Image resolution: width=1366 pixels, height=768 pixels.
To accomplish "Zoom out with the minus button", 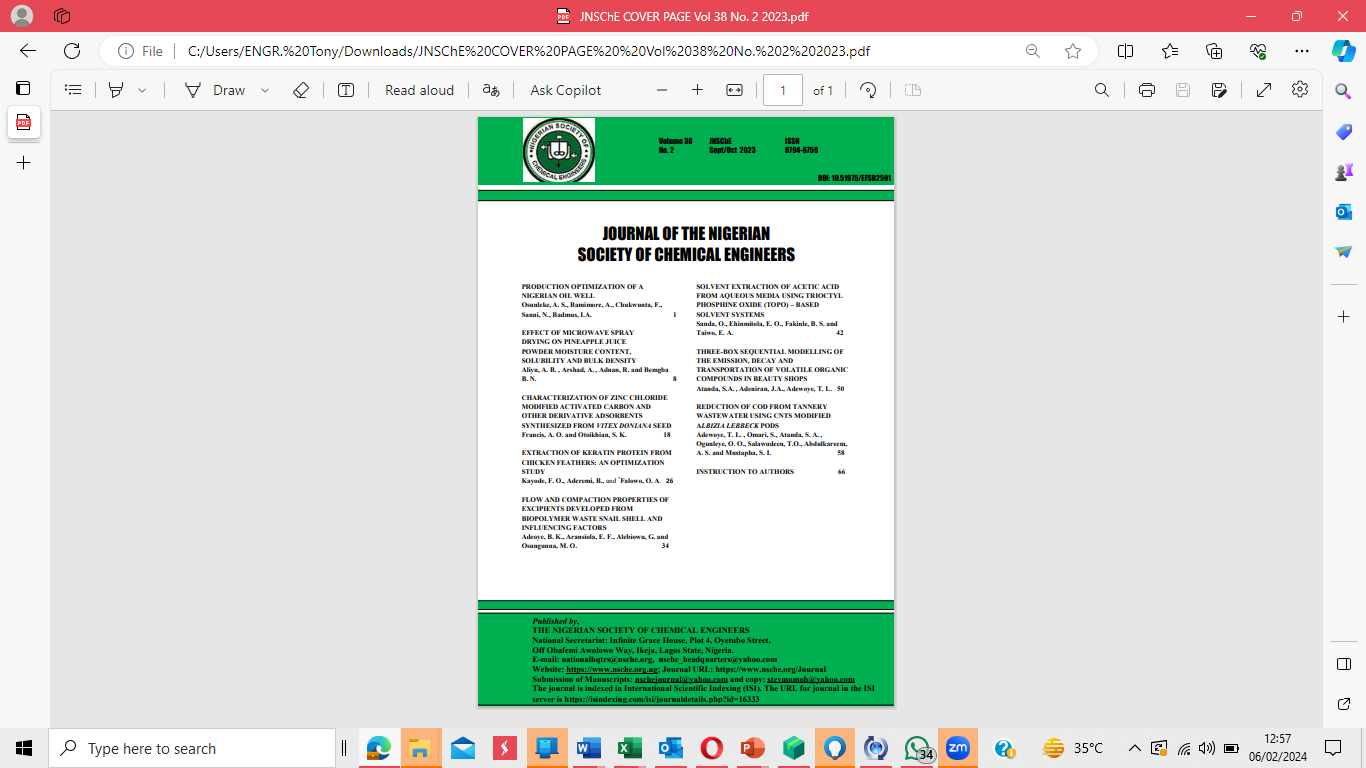I will [661, 90].
